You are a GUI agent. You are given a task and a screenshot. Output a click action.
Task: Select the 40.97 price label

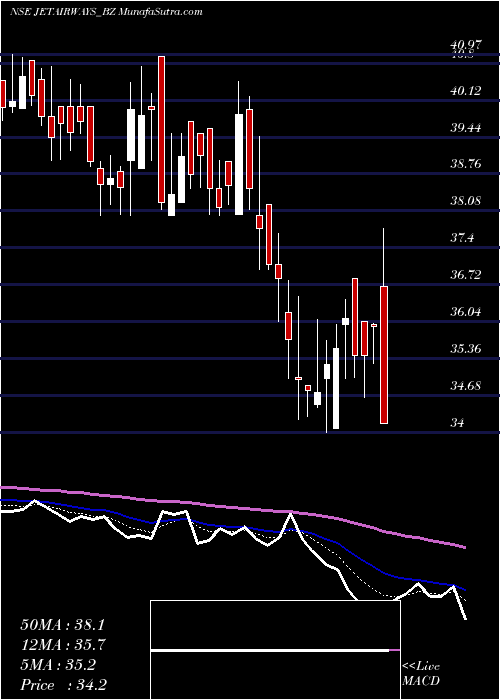pyautogui.click(x=467, y=45)
